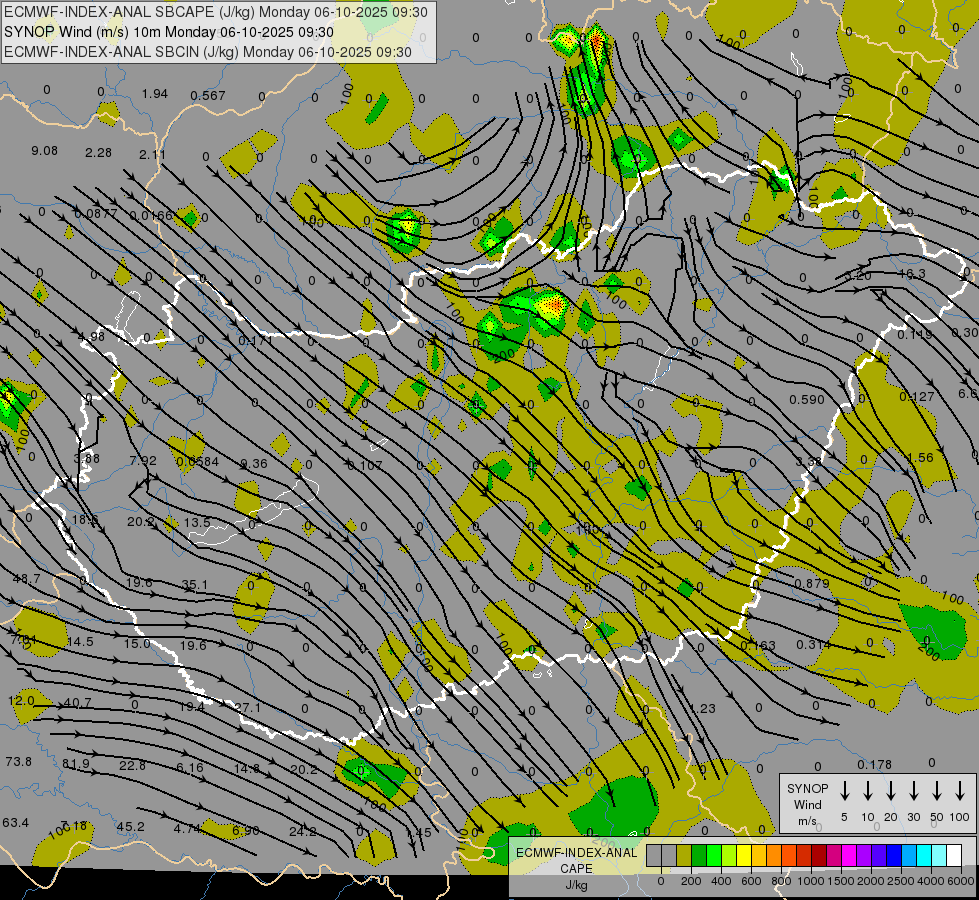The height and width of the screenshot is (900, 979).
Task: Click the 1.23 value on the map
Action: (x=703, y=708)
